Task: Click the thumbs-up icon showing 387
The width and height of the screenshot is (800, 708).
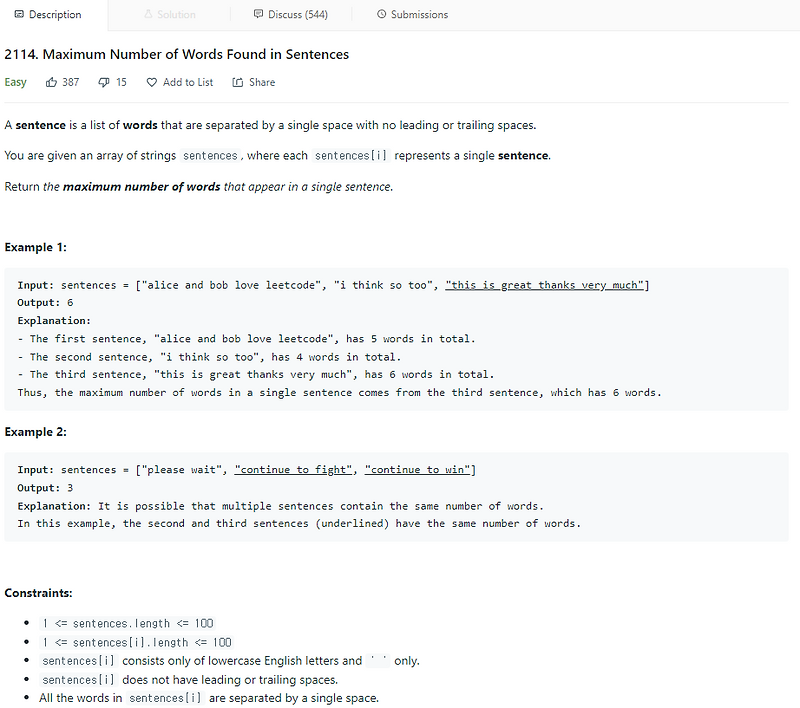Action: (x=49, y=82)
